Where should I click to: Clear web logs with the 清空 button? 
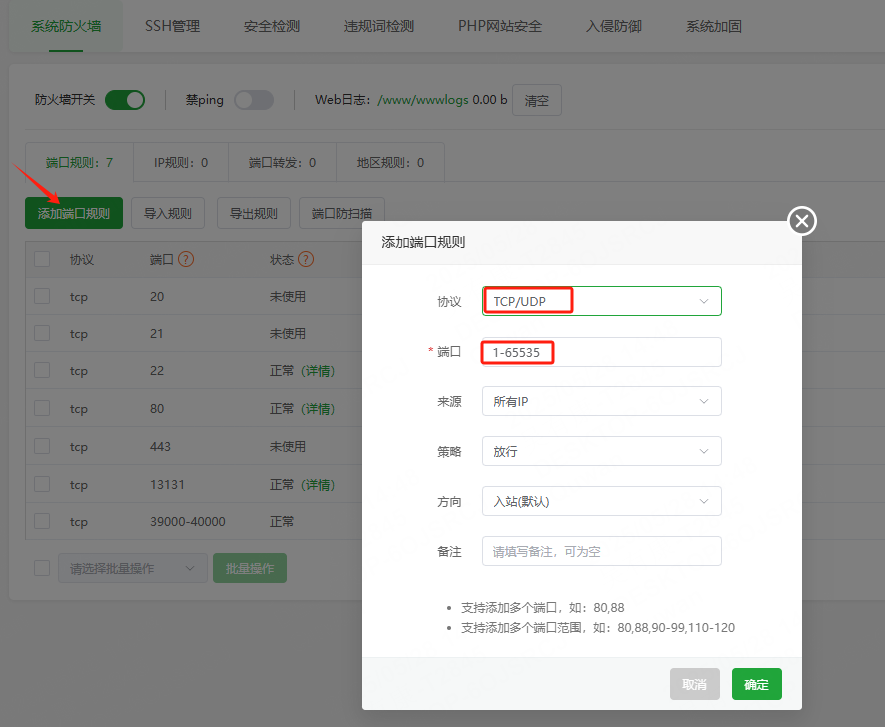[x=537, y=100]
